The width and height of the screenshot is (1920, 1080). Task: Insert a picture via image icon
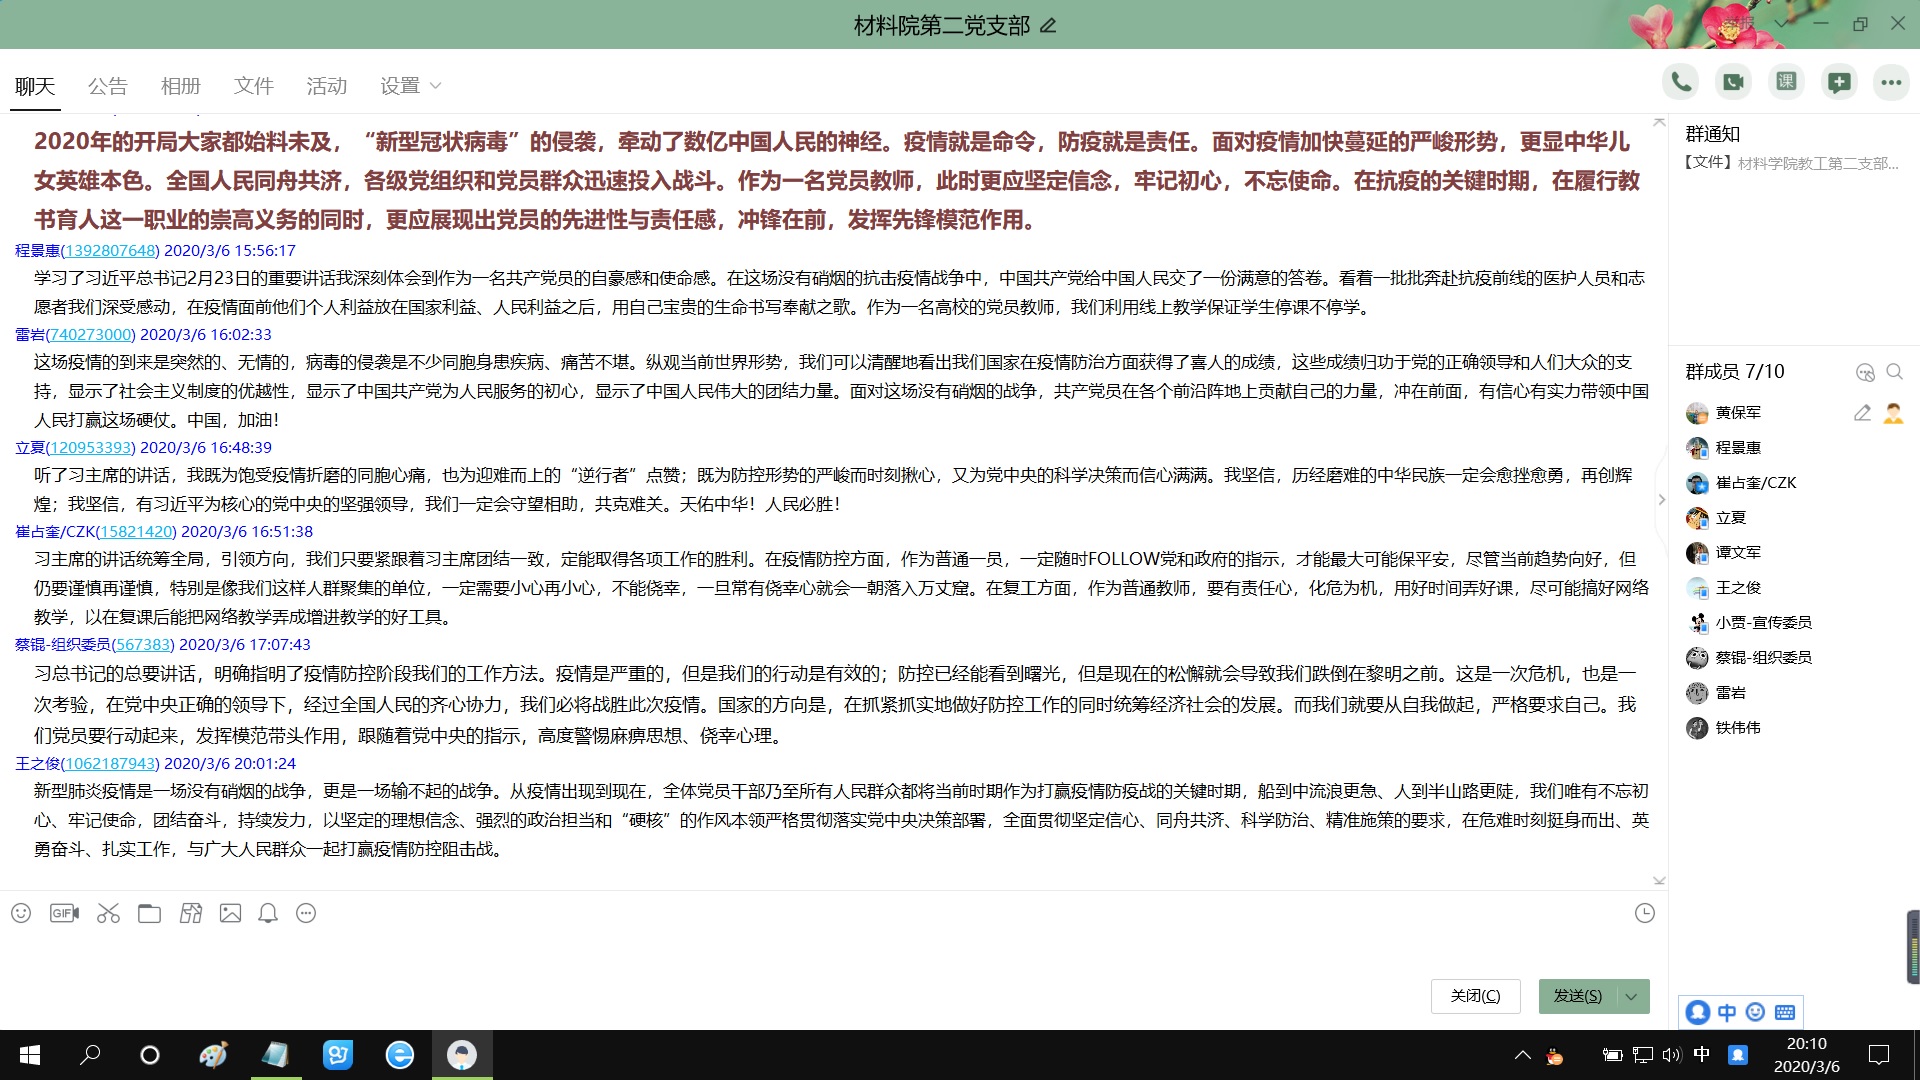(x=230, y=913)
